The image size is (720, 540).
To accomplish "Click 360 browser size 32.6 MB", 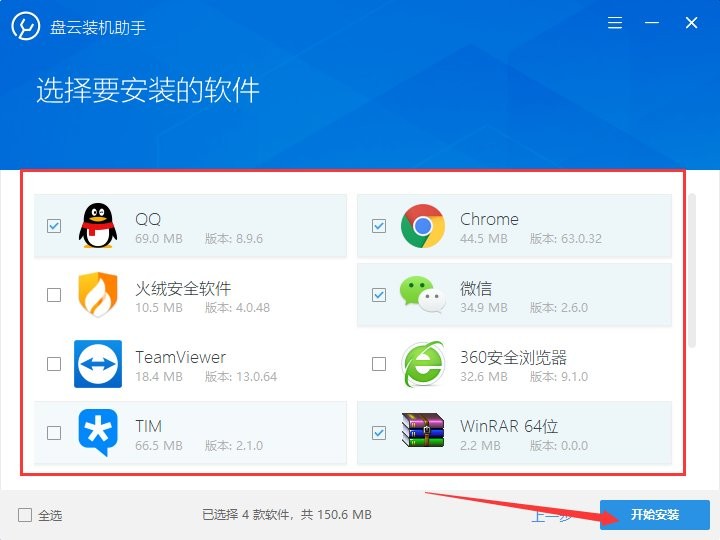I will (x=484, y=377).
